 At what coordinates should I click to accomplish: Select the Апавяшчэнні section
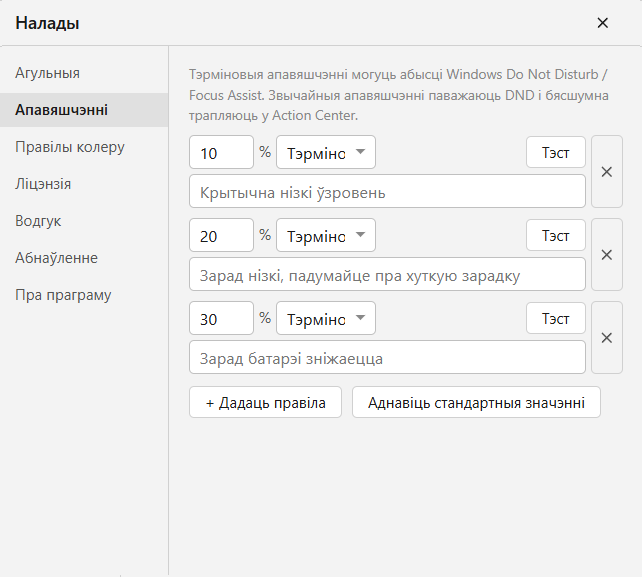point(84,110)
